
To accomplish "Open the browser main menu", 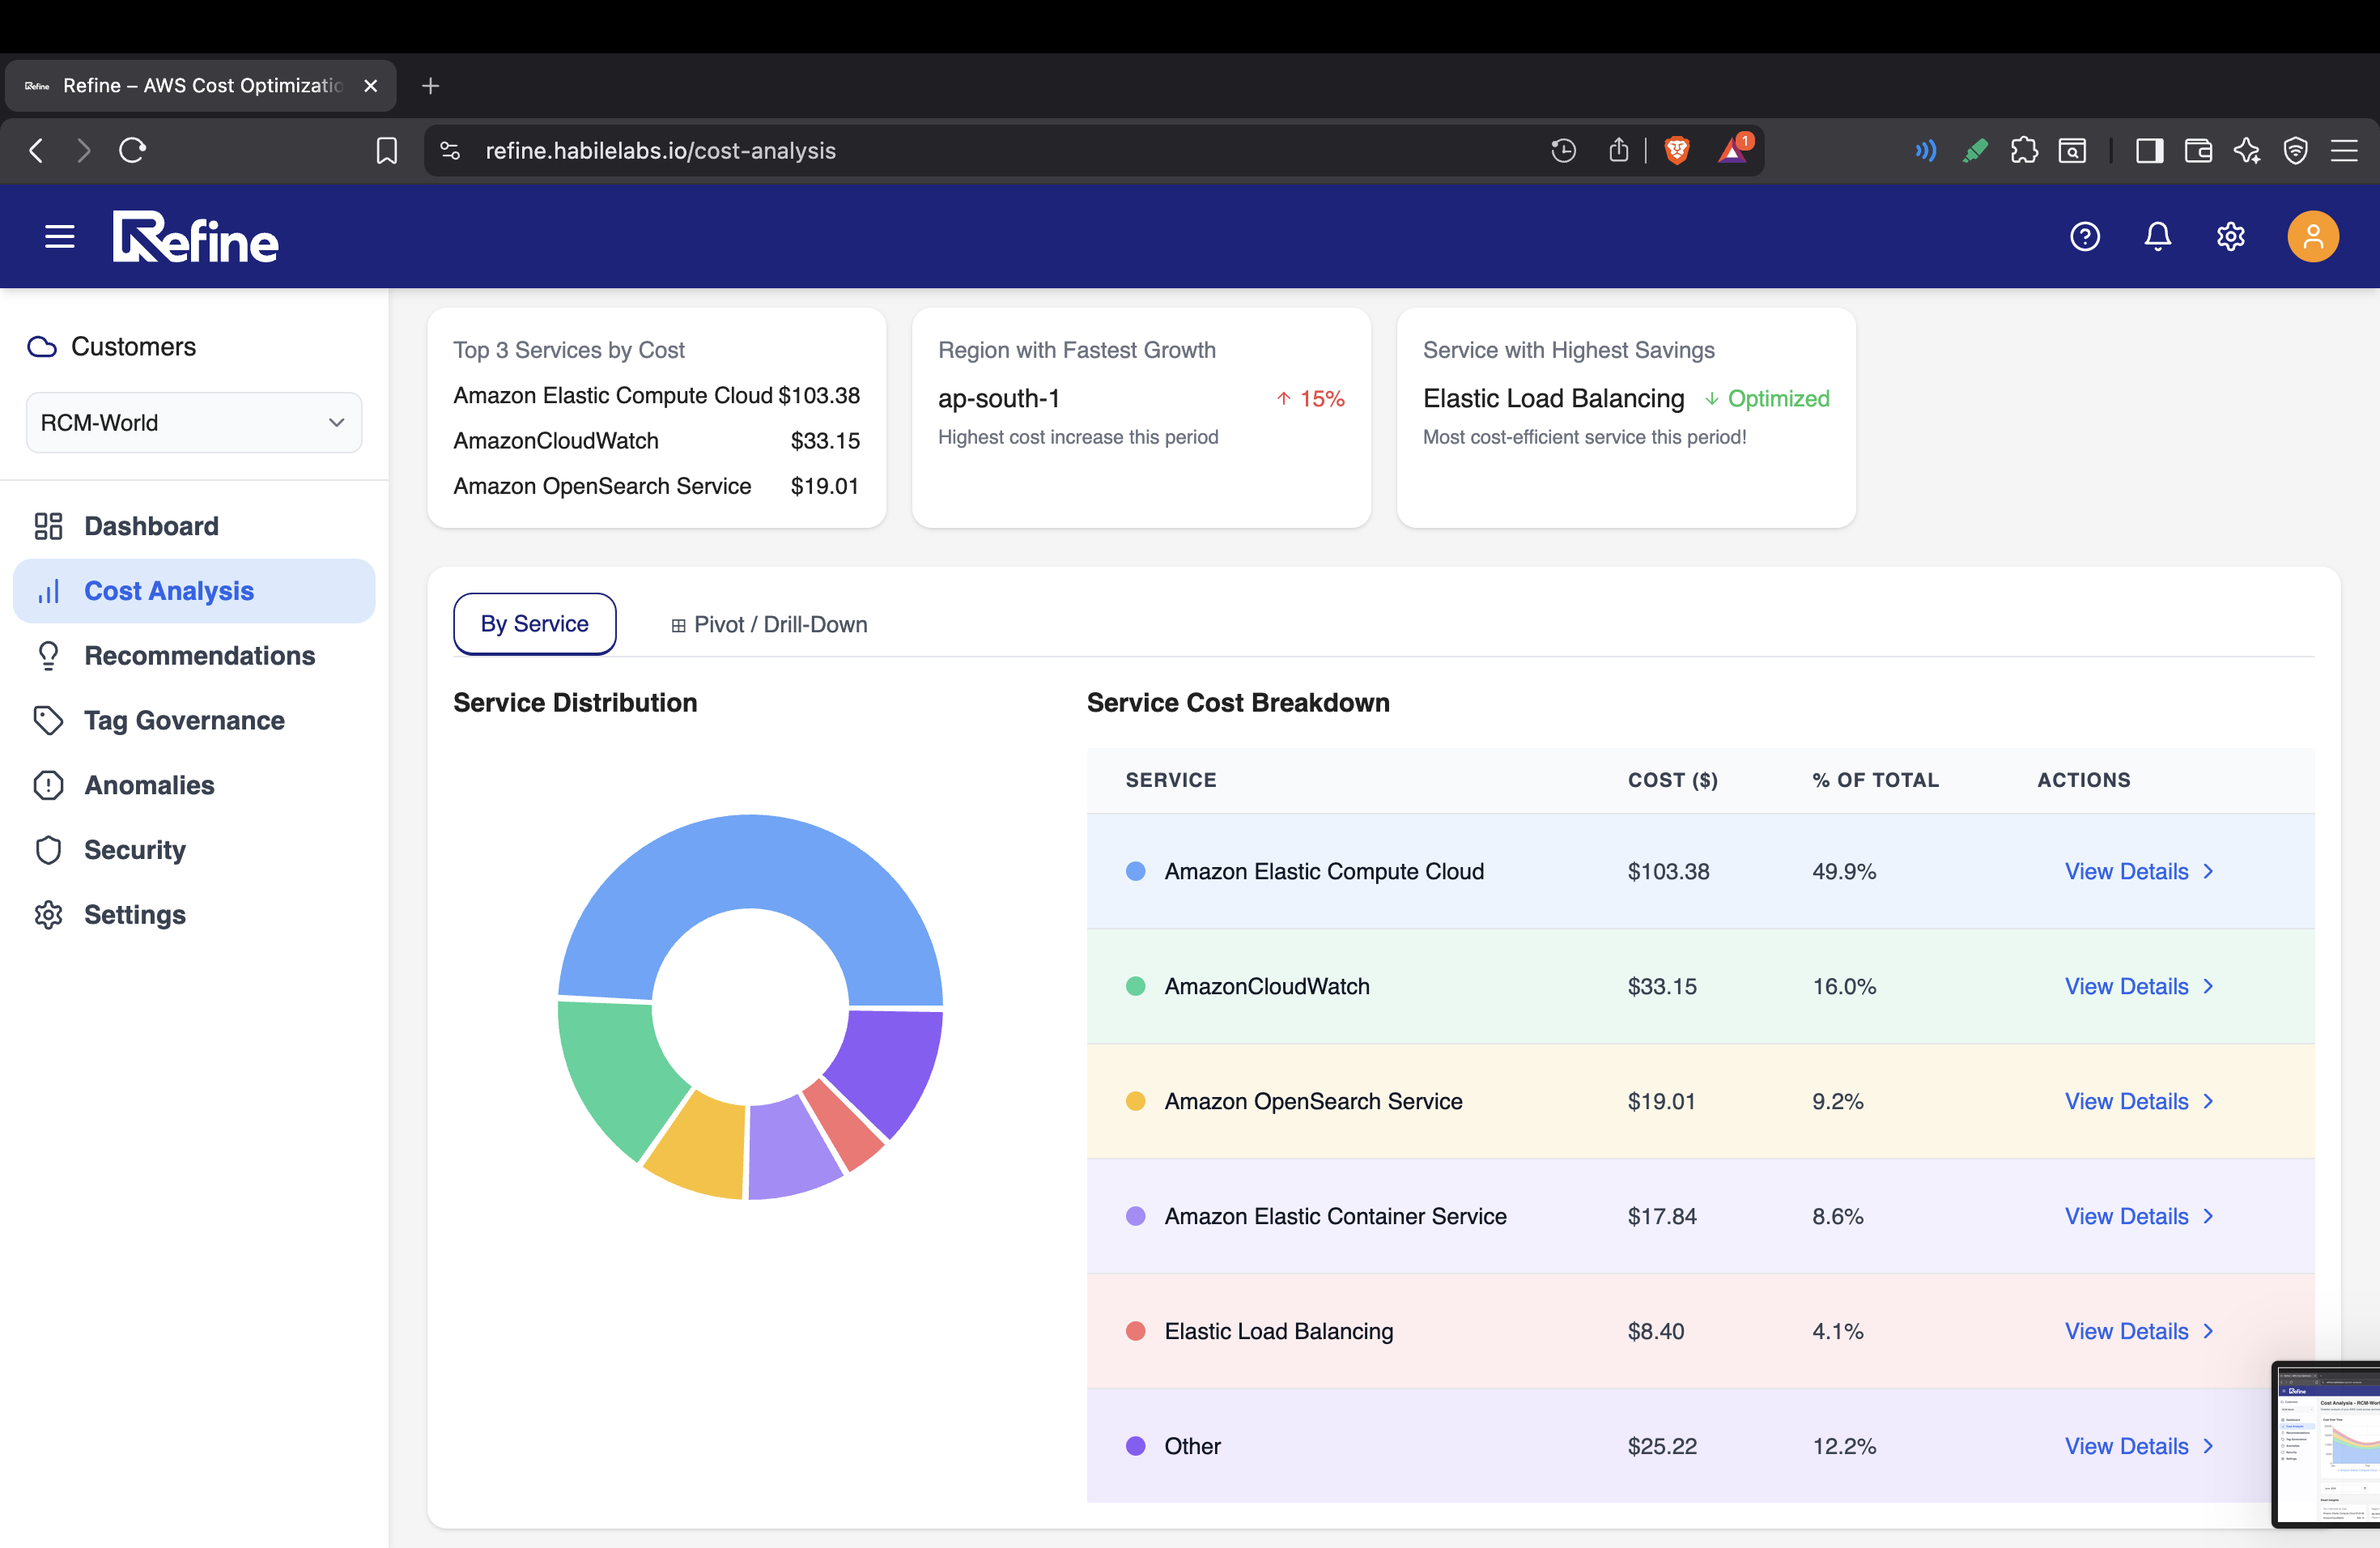I will (2344, 151).
